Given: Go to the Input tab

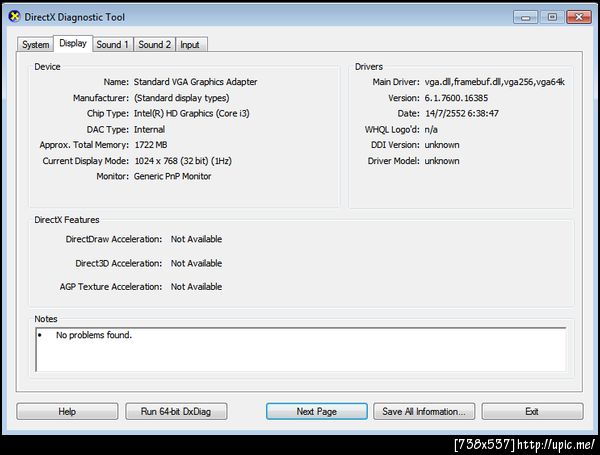Looking at the screenshot, I should pyautogui.click(x=190, y=44).
